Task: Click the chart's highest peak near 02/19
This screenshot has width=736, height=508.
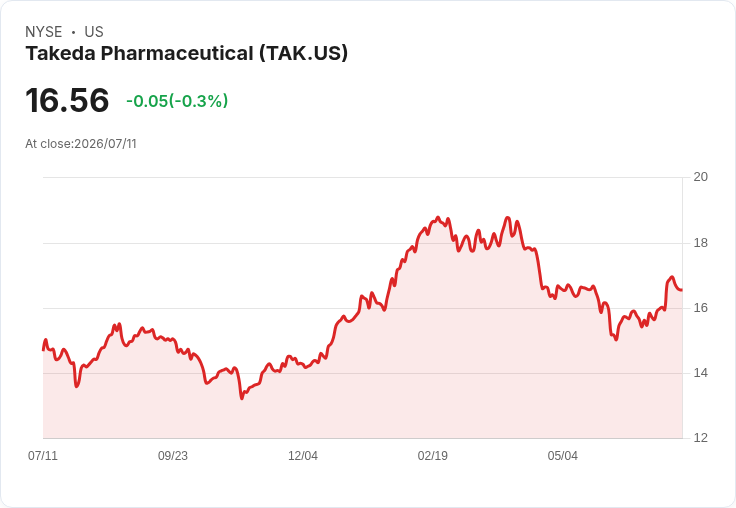Action: 438,217
